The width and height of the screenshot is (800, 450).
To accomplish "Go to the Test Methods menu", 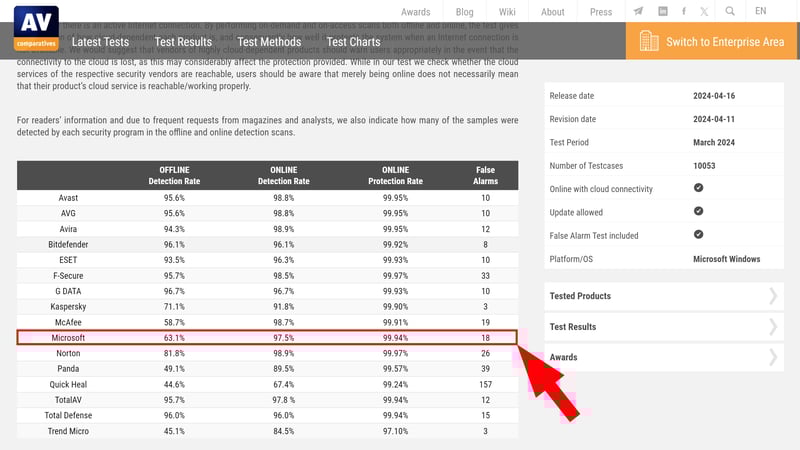I will (x=269, y=42).
